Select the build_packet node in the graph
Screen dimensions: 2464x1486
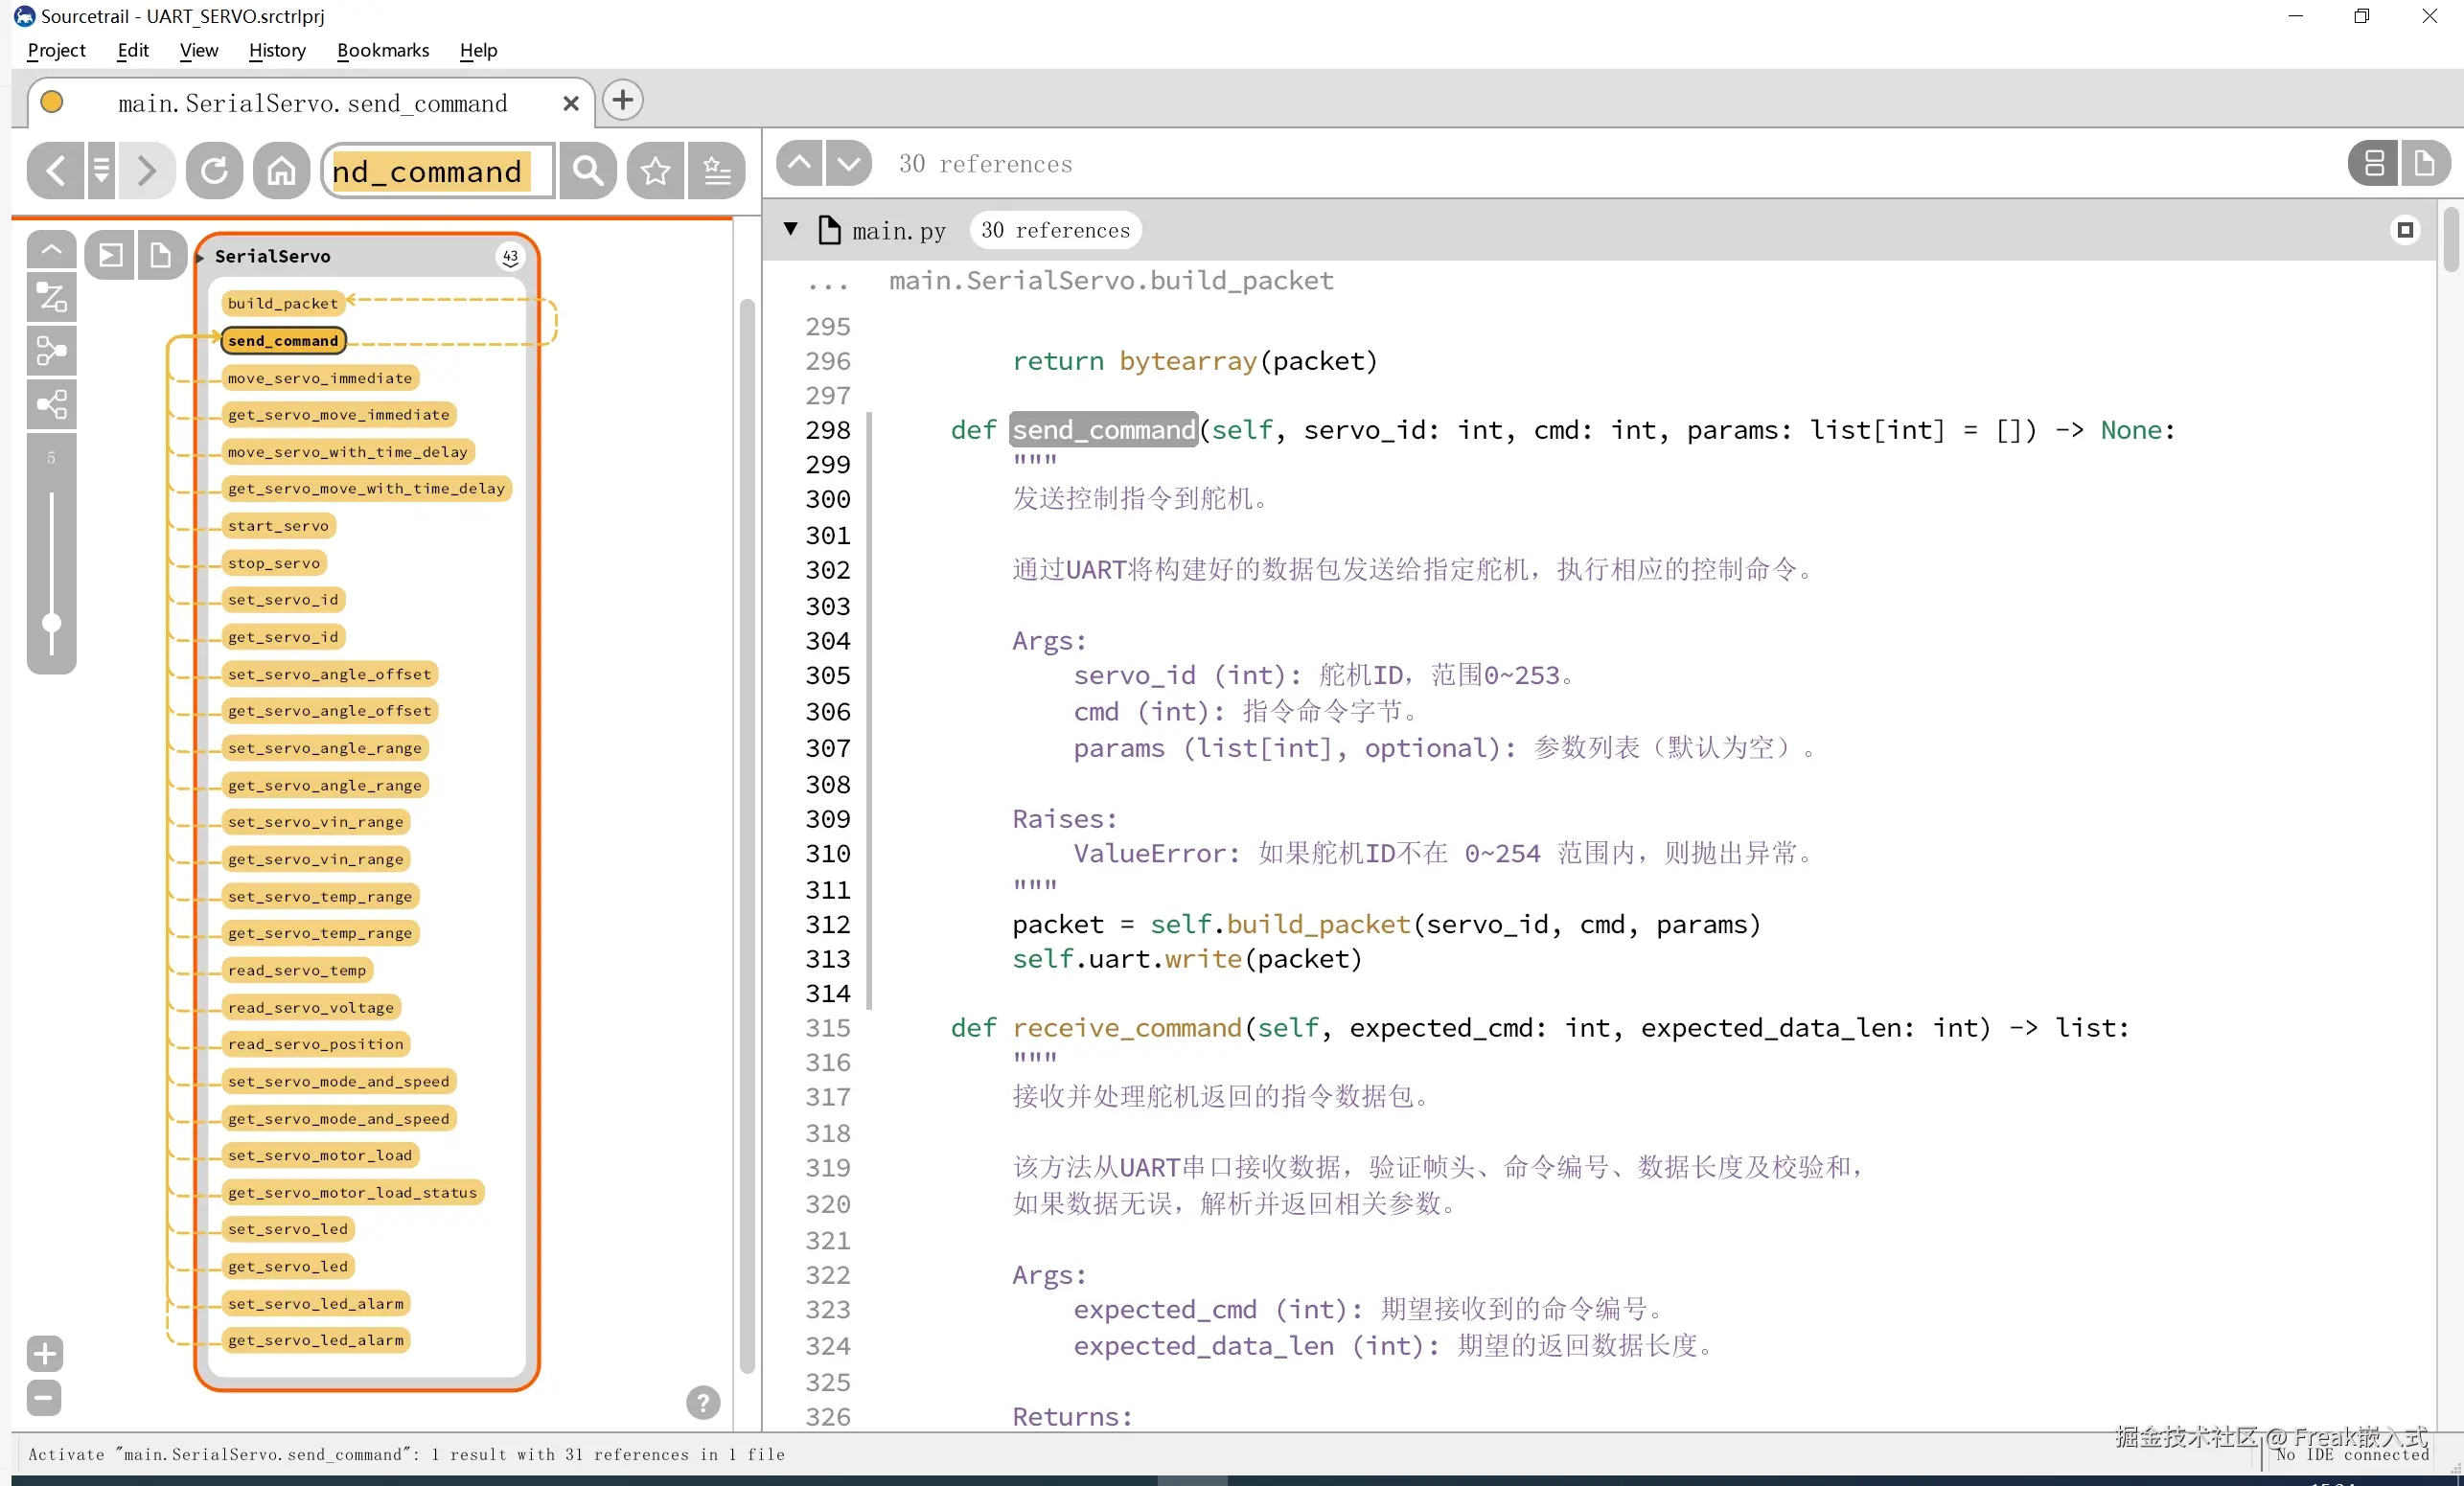[282, 303]
